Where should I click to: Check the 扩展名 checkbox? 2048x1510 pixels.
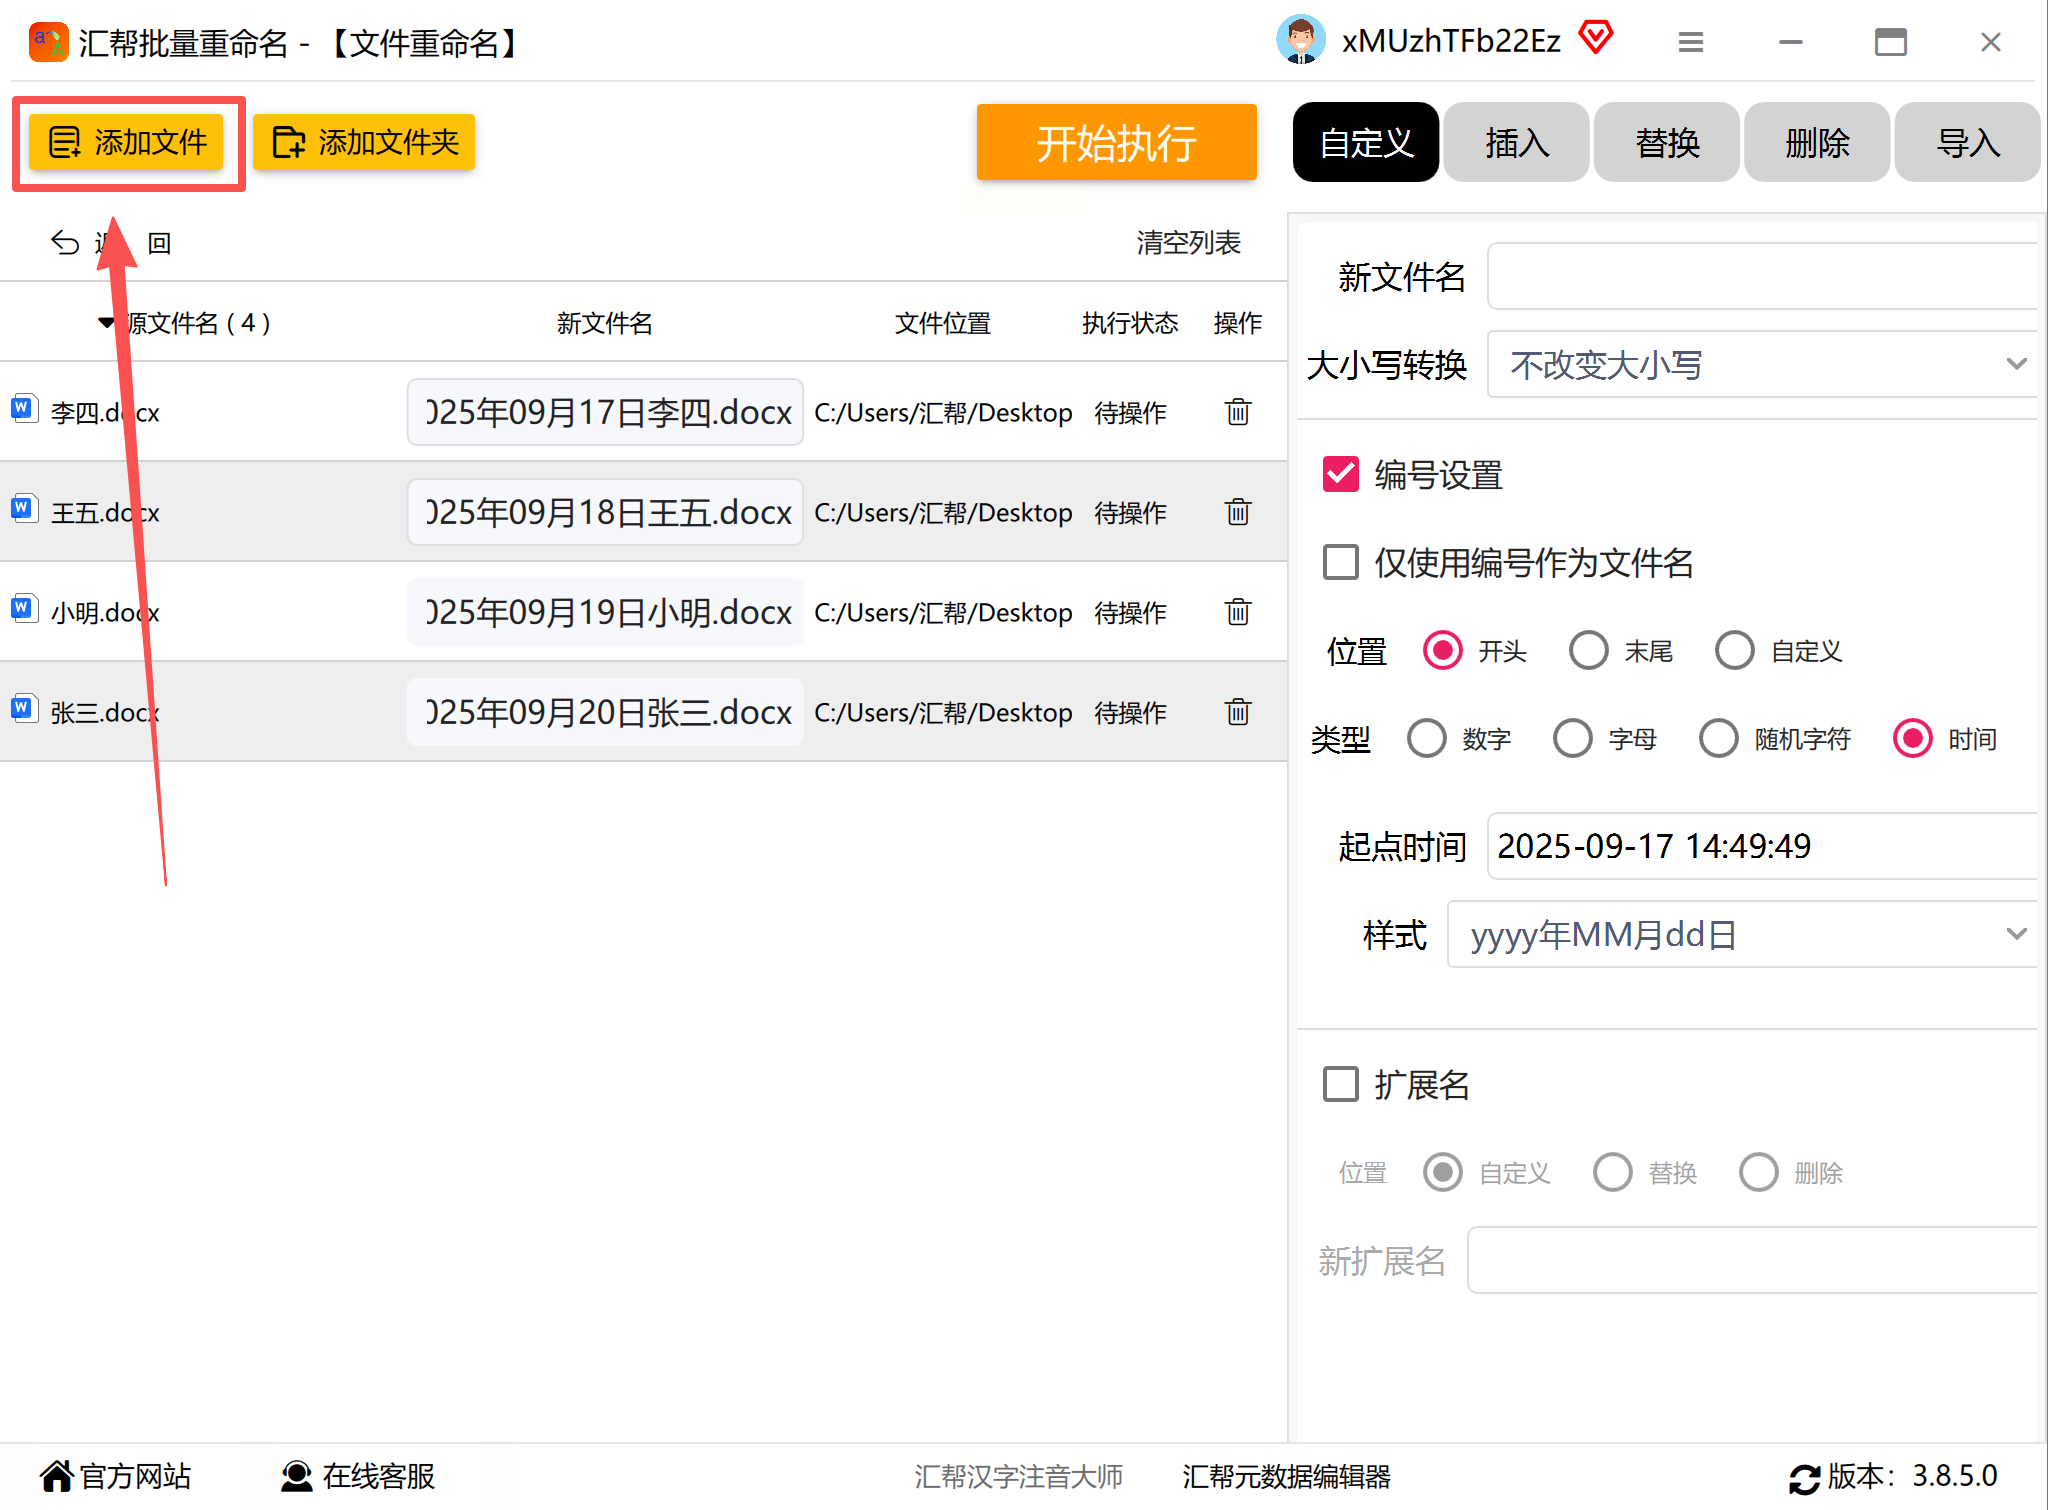click(x=1340, y=1084)
